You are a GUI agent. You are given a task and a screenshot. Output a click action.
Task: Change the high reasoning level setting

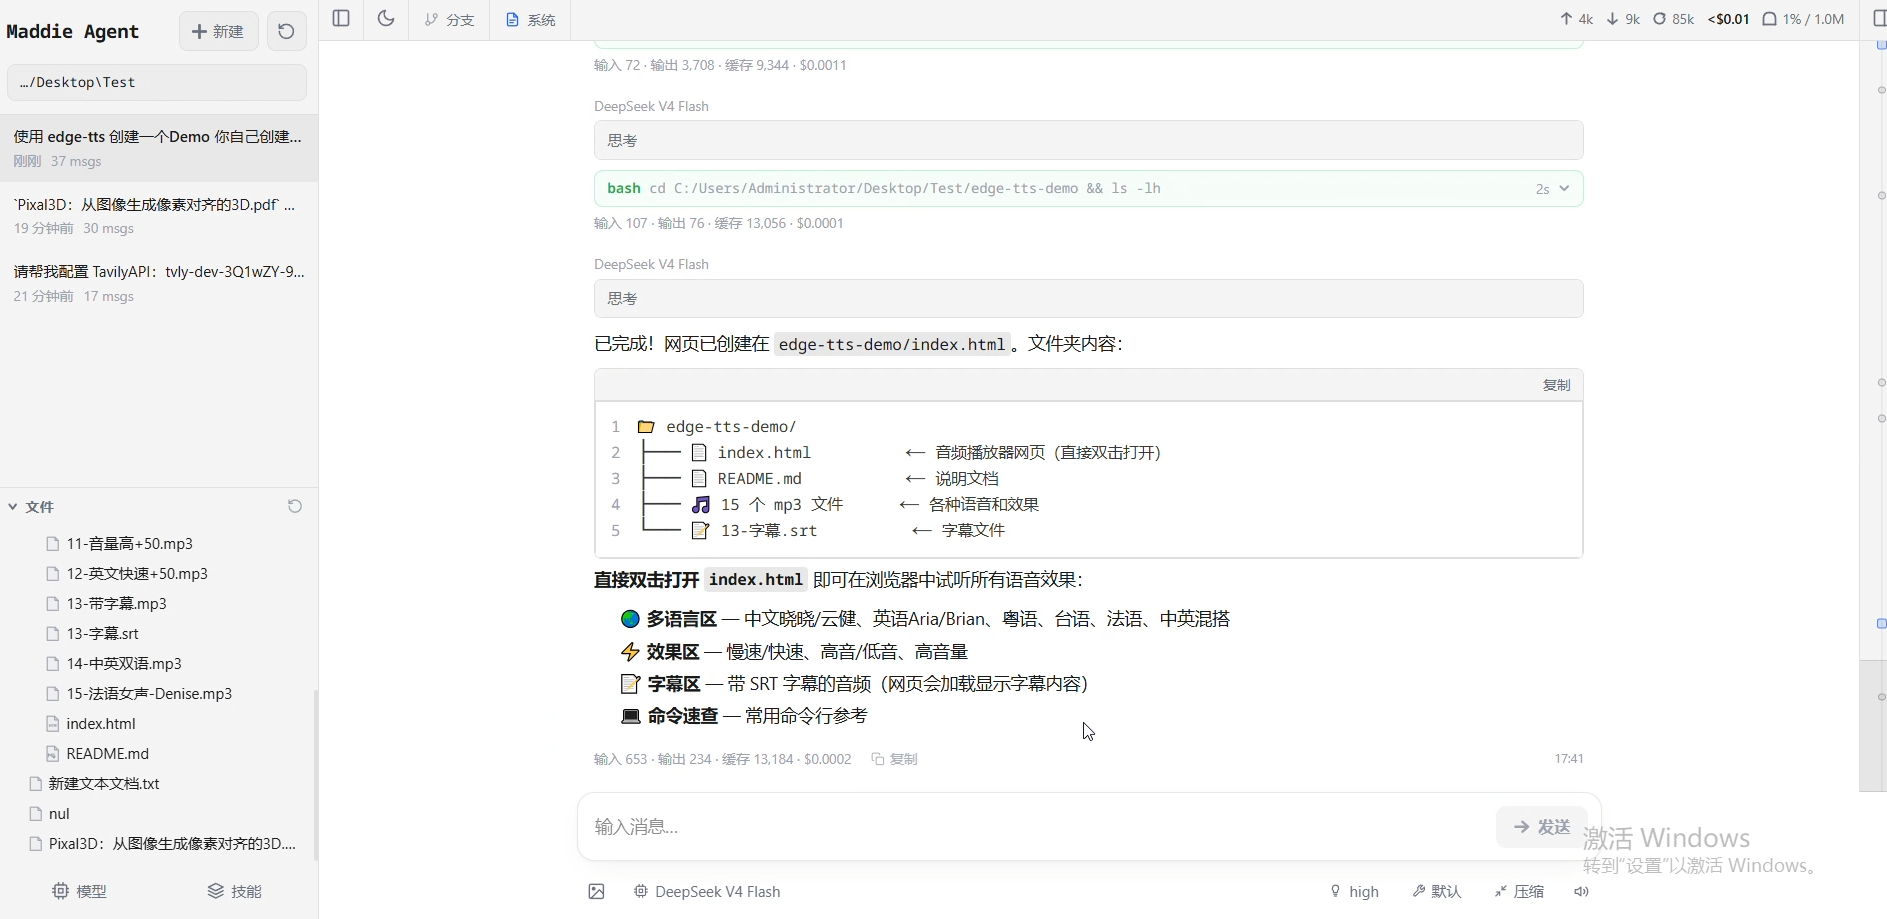coord(1354,891)
